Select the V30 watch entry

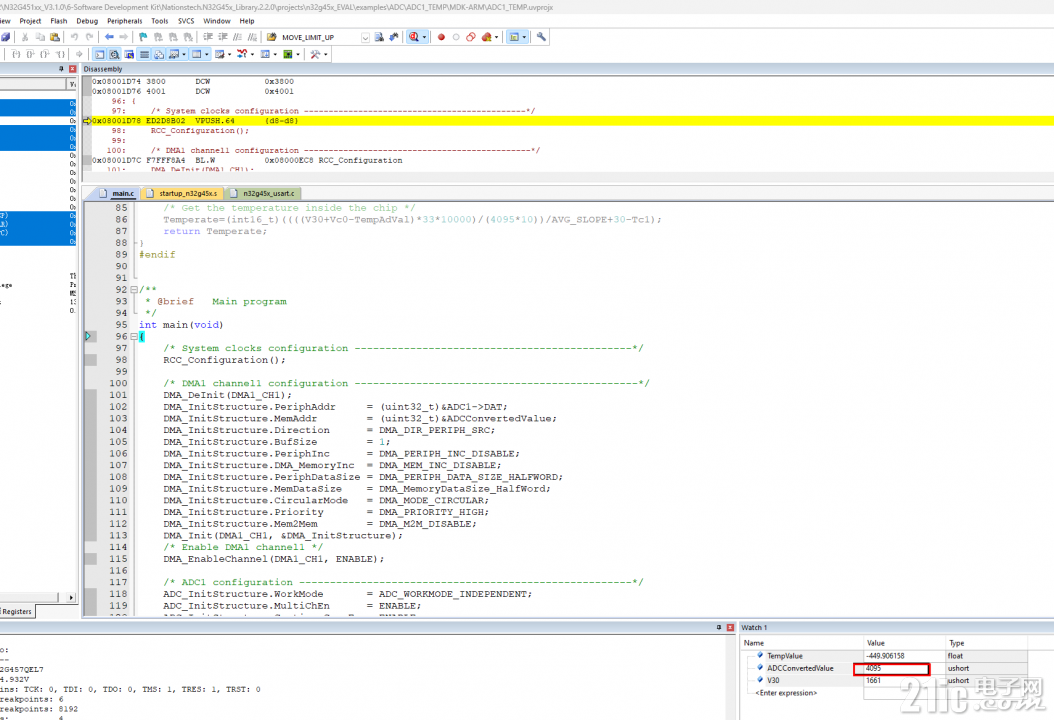coord(773,680)
